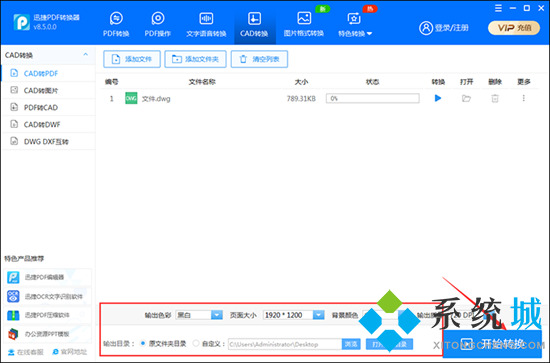
Task: Click the 0% progress bar
Action: pyautogui.click(x=373, y=98)
